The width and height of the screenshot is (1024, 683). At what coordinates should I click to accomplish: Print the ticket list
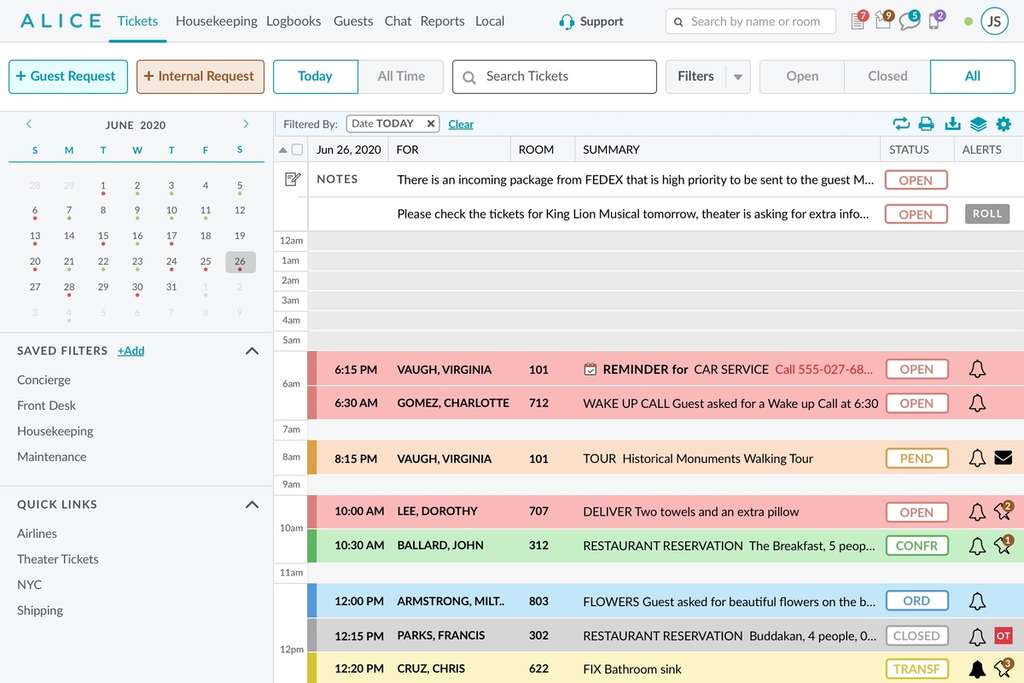pyautogui.click(x=926, y=124)
